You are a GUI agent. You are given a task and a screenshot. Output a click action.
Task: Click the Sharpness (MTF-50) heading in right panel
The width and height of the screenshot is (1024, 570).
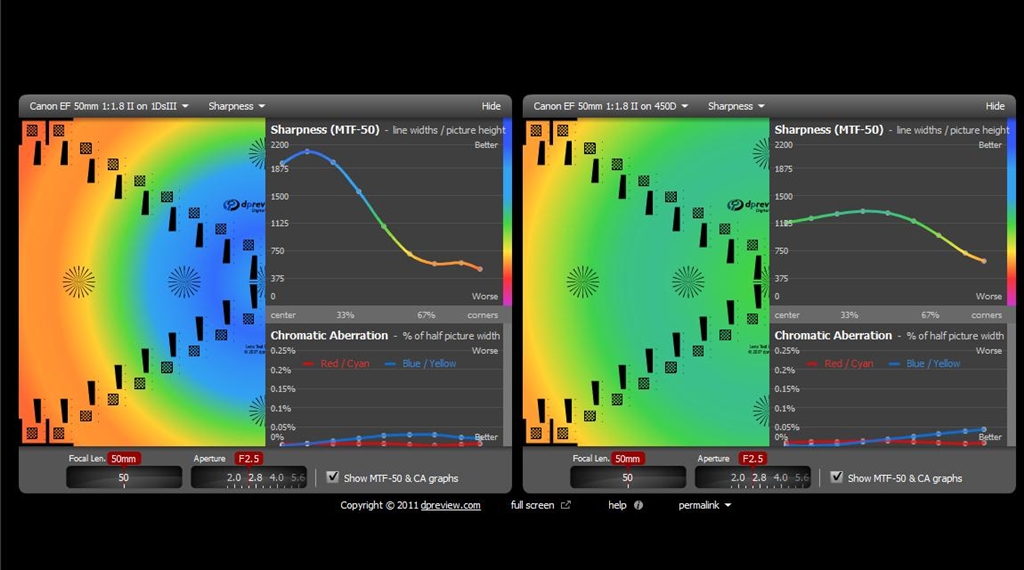pyautogui.click(x=829, y=129)
